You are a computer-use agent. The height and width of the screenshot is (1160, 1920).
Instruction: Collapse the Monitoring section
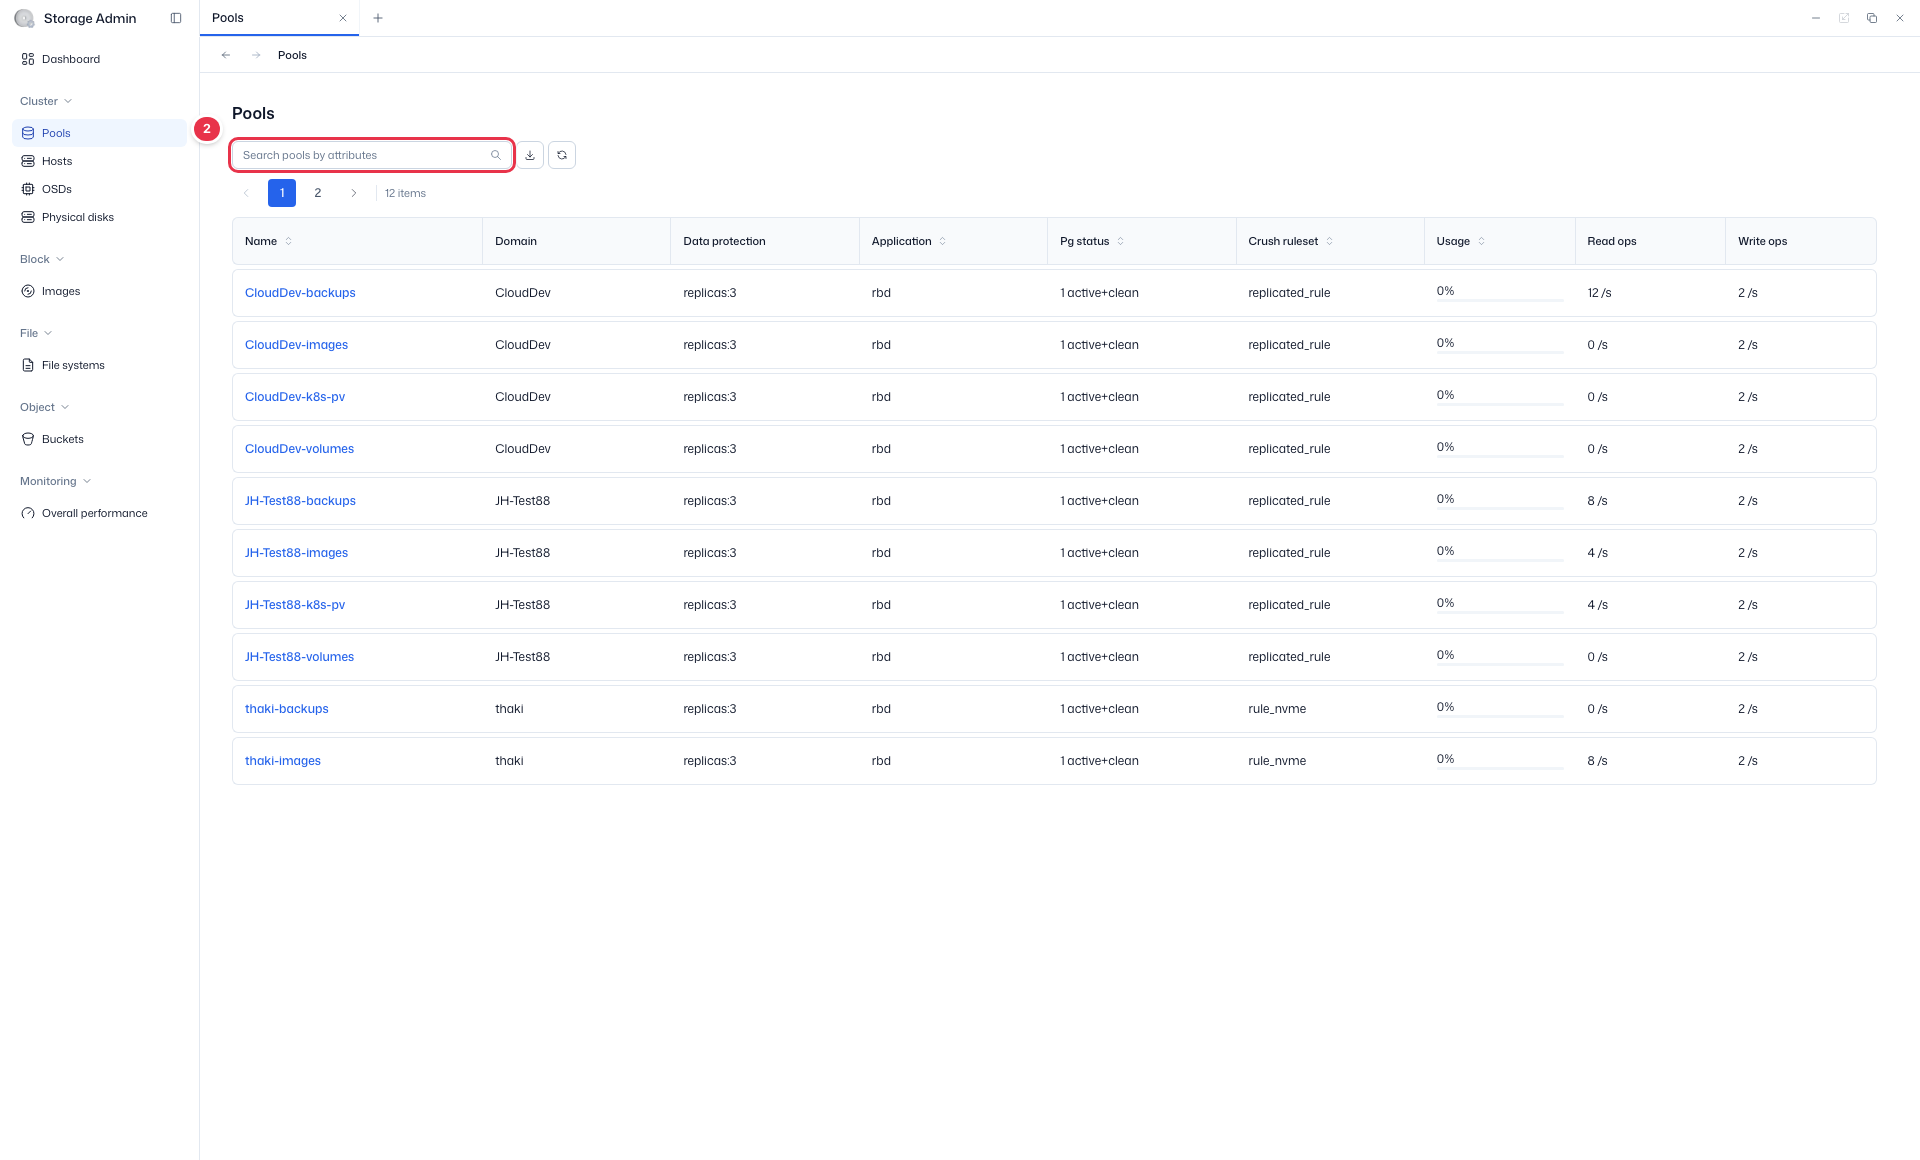[x=55, y=481]
